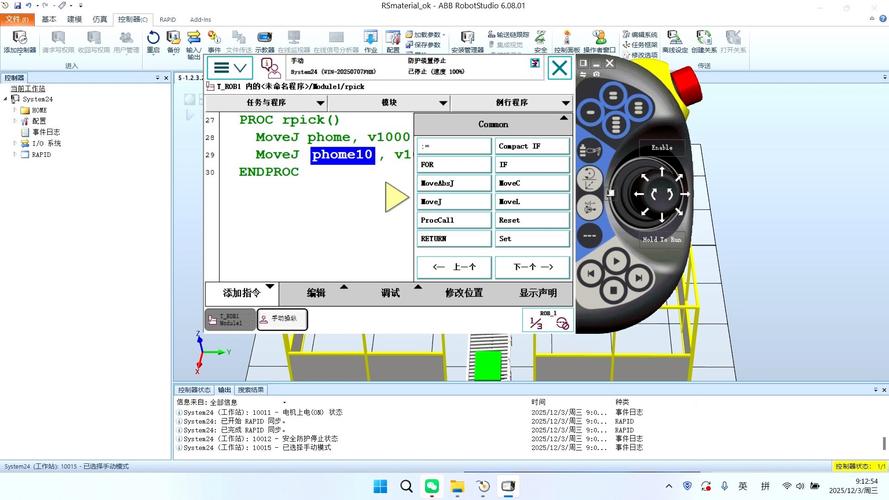This screenshot has width=889, height=500.
Task: Click the 重启 (restart) controller icon
Action: pos(153,41)
